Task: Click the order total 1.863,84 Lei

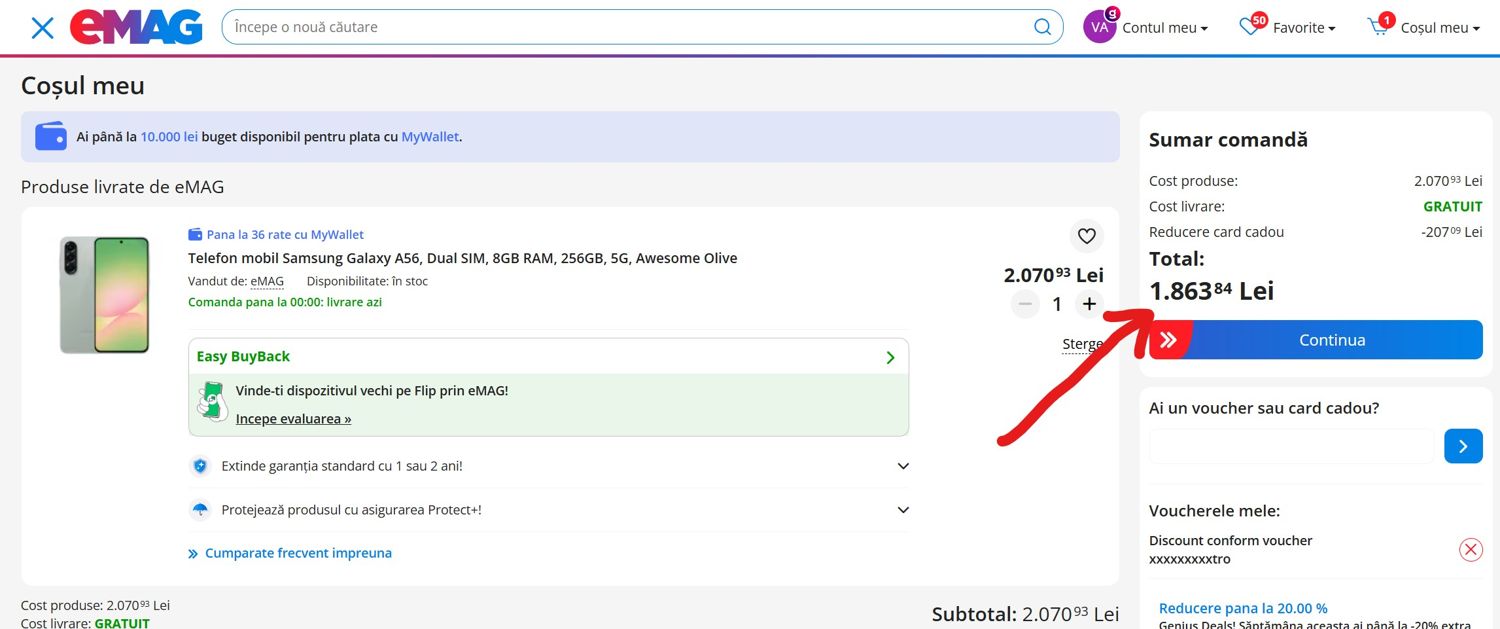Action: click(x=1212, y=291)
